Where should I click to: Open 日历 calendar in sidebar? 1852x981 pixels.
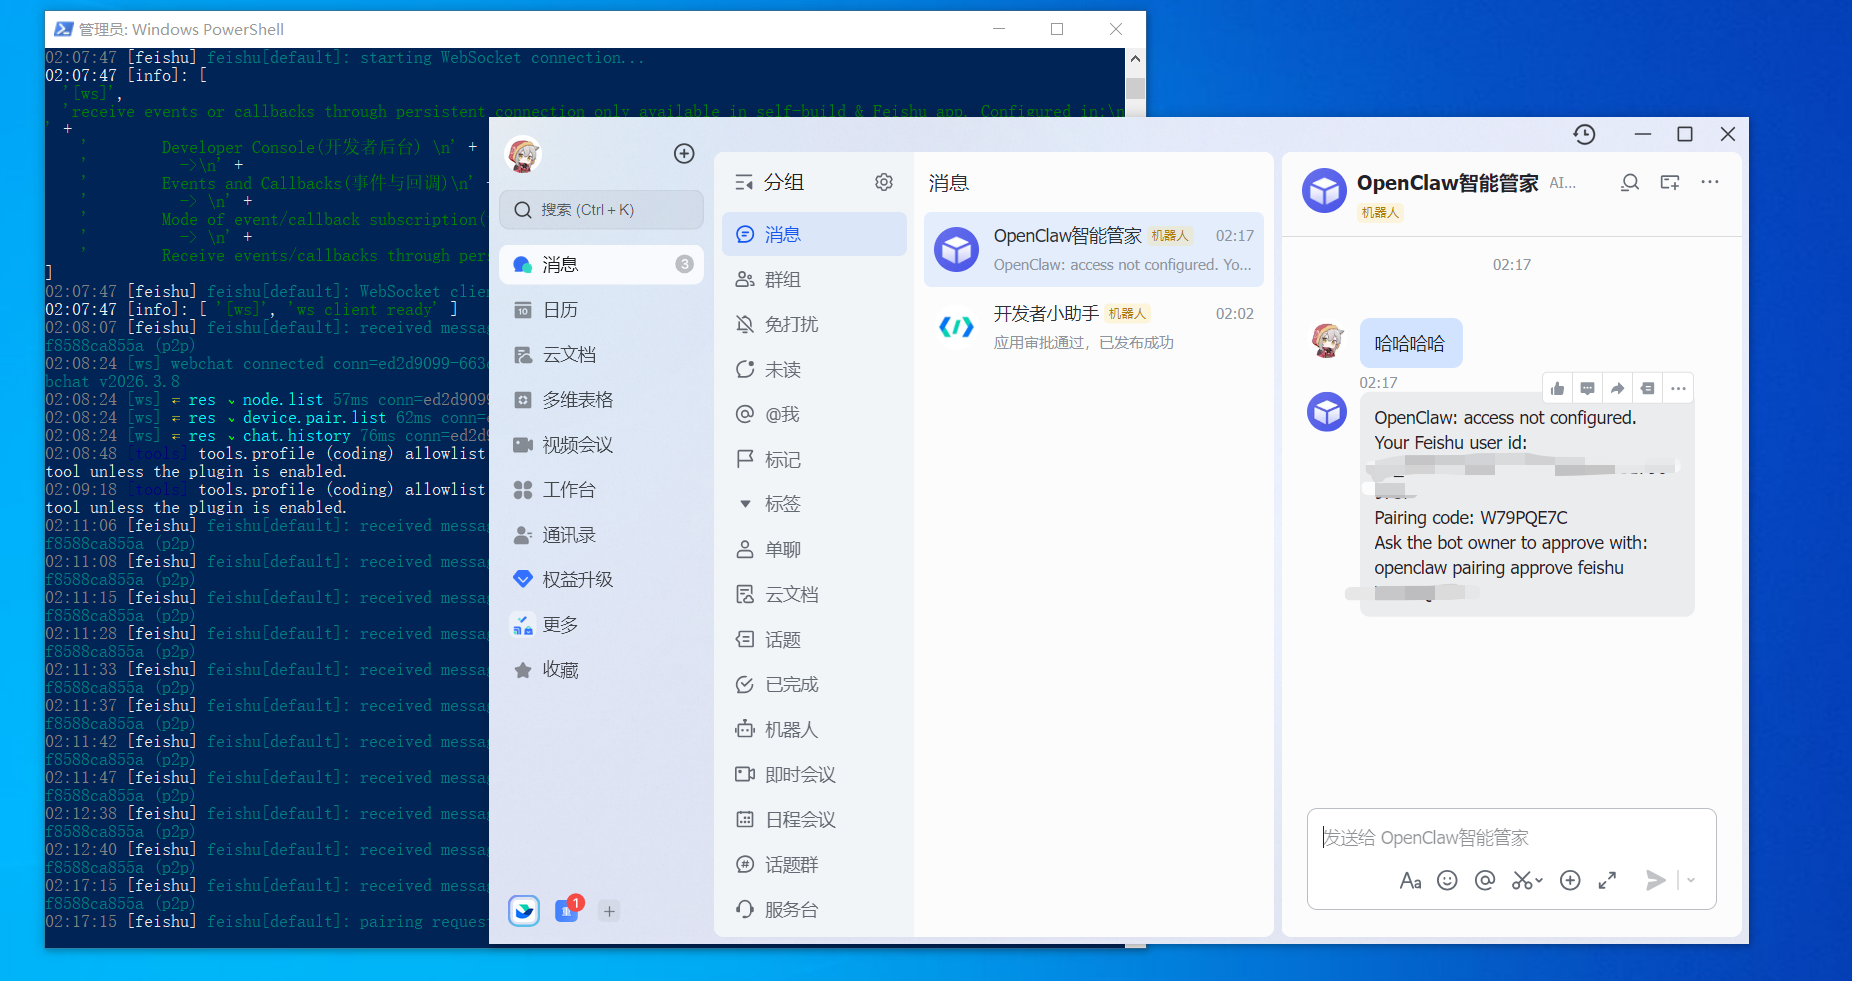601,309
